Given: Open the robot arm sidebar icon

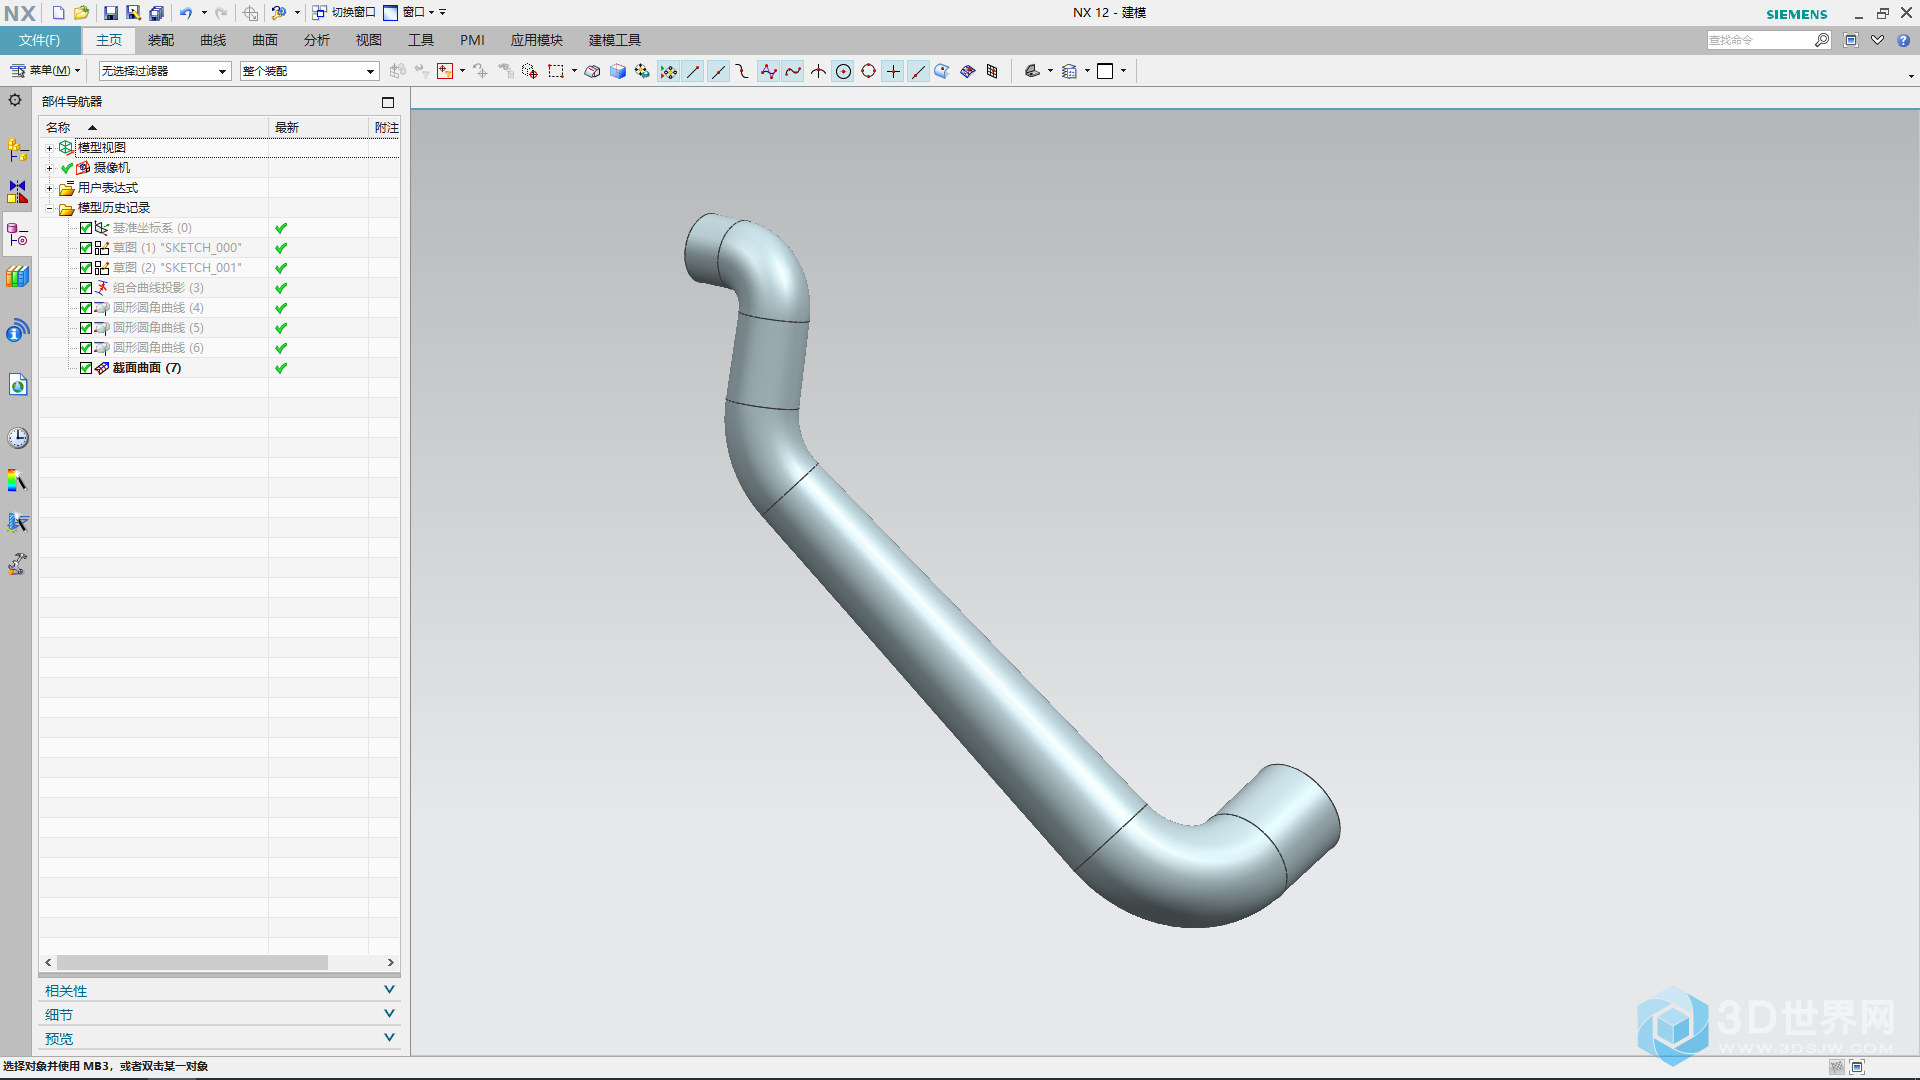Looking at the screenshot, I should 17,564.
